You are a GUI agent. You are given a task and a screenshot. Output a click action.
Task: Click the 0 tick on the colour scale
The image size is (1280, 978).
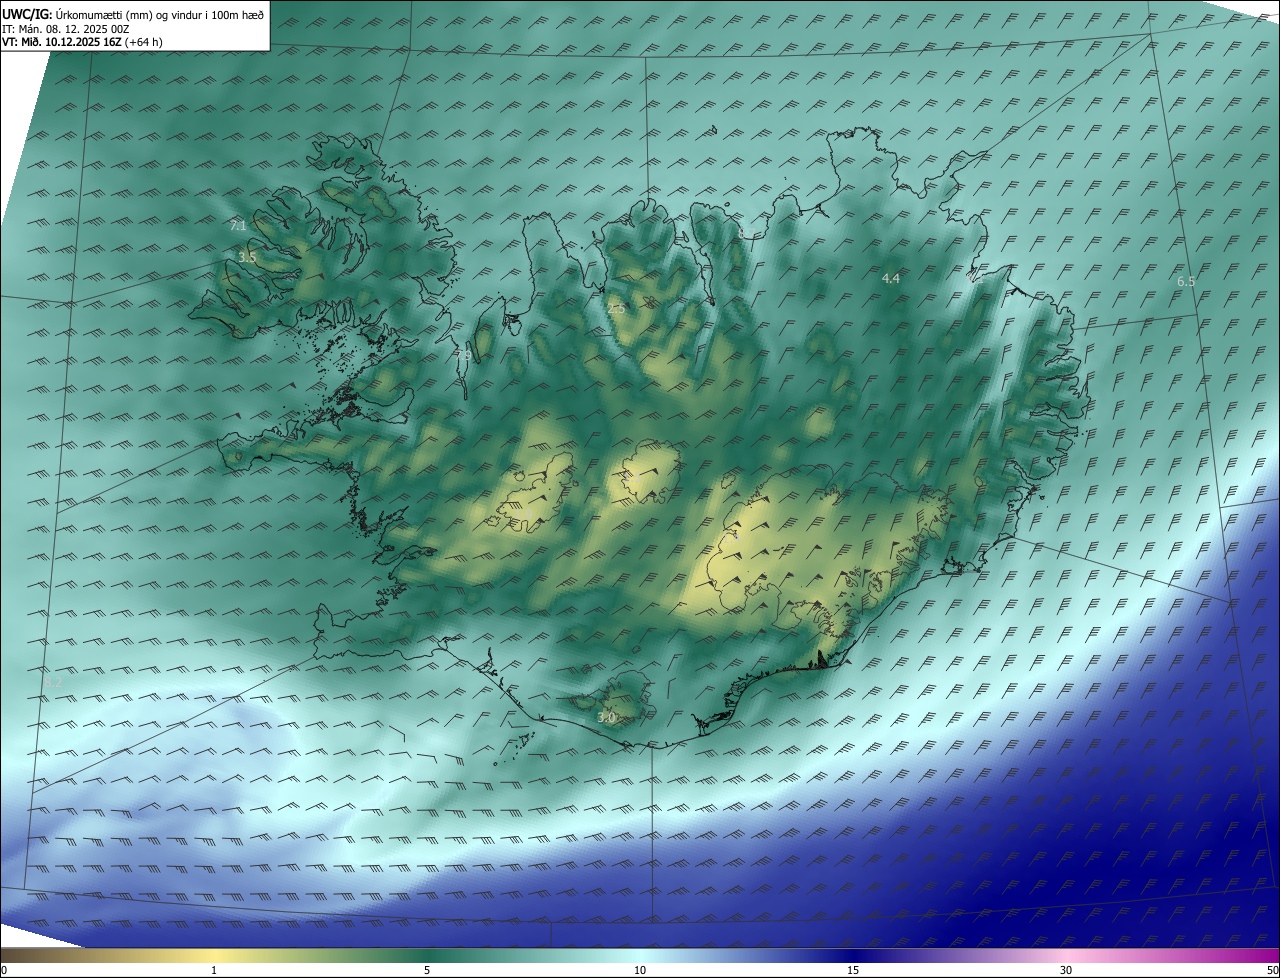4,970
